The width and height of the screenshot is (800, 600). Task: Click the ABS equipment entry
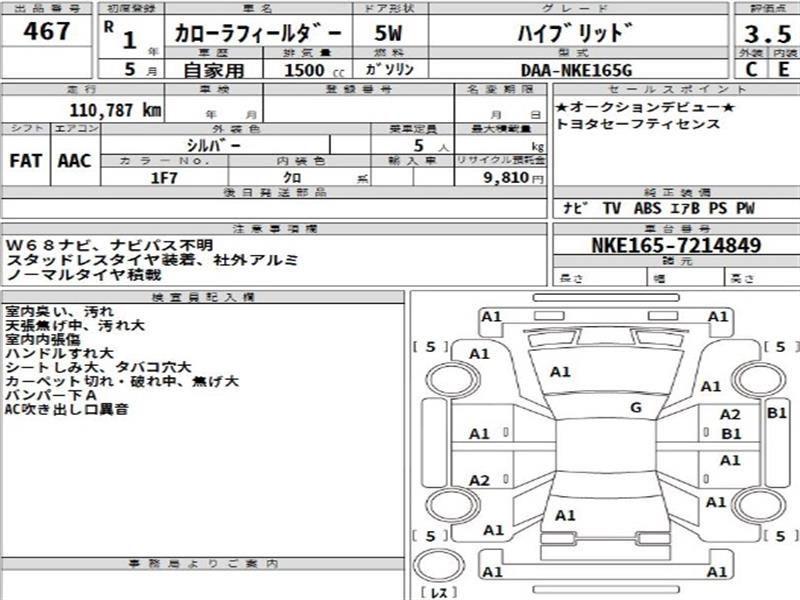(647, 208)
